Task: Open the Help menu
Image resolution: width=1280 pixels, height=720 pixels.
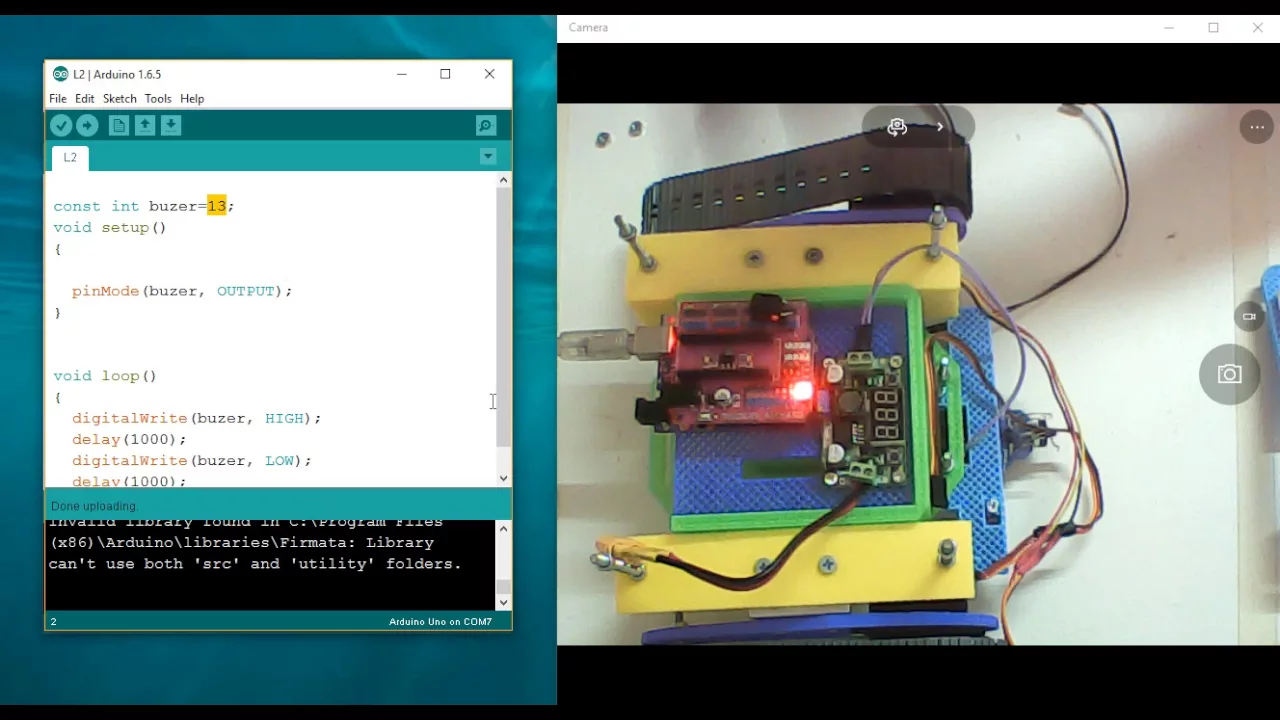Action: click(192, 99)
